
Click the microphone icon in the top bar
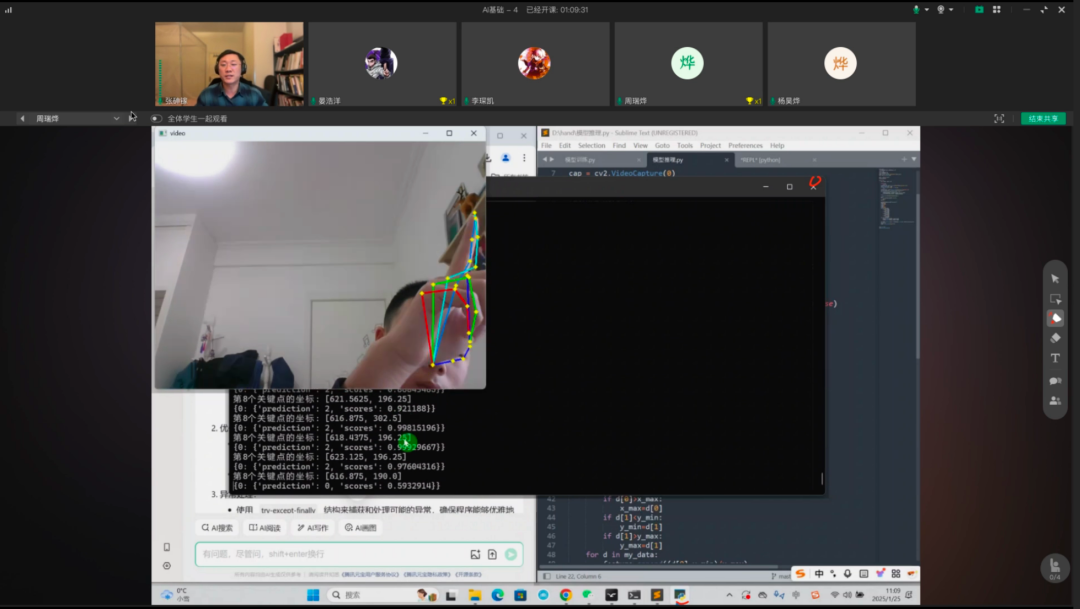point(916,10)
